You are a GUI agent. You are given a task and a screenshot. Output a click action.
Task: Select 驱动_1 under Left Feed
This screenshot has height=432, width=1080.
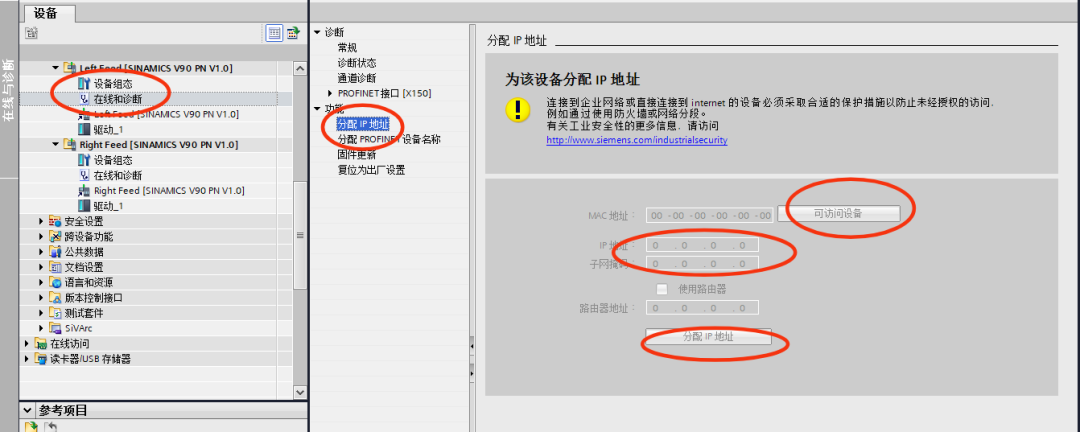pyautogui.click(x=108, y=130)
